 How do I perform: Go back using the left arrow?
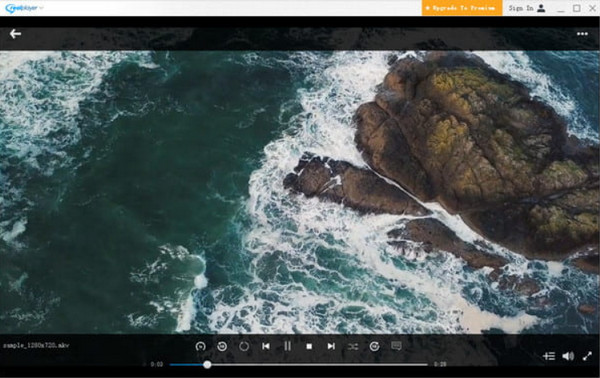pos(15,34)
